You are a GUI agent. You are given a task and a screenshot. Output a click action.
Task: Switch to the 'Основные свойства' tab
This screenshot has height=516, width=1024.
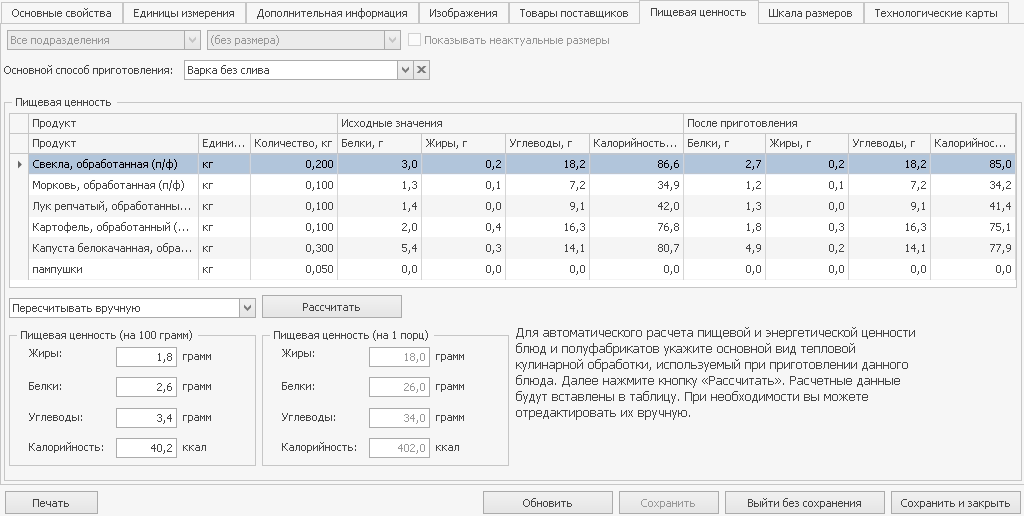tap(62, 13)
